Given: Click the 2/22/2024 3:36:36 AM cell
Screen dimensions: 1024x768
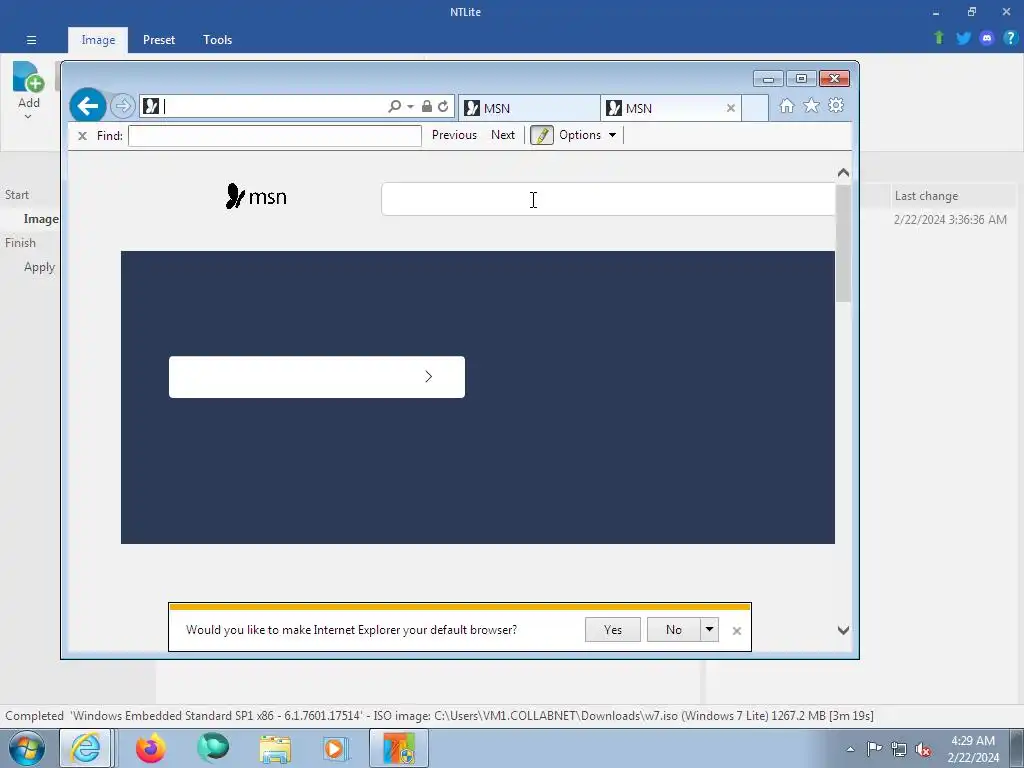Looking at the screenshot, I should coord(950,219).
